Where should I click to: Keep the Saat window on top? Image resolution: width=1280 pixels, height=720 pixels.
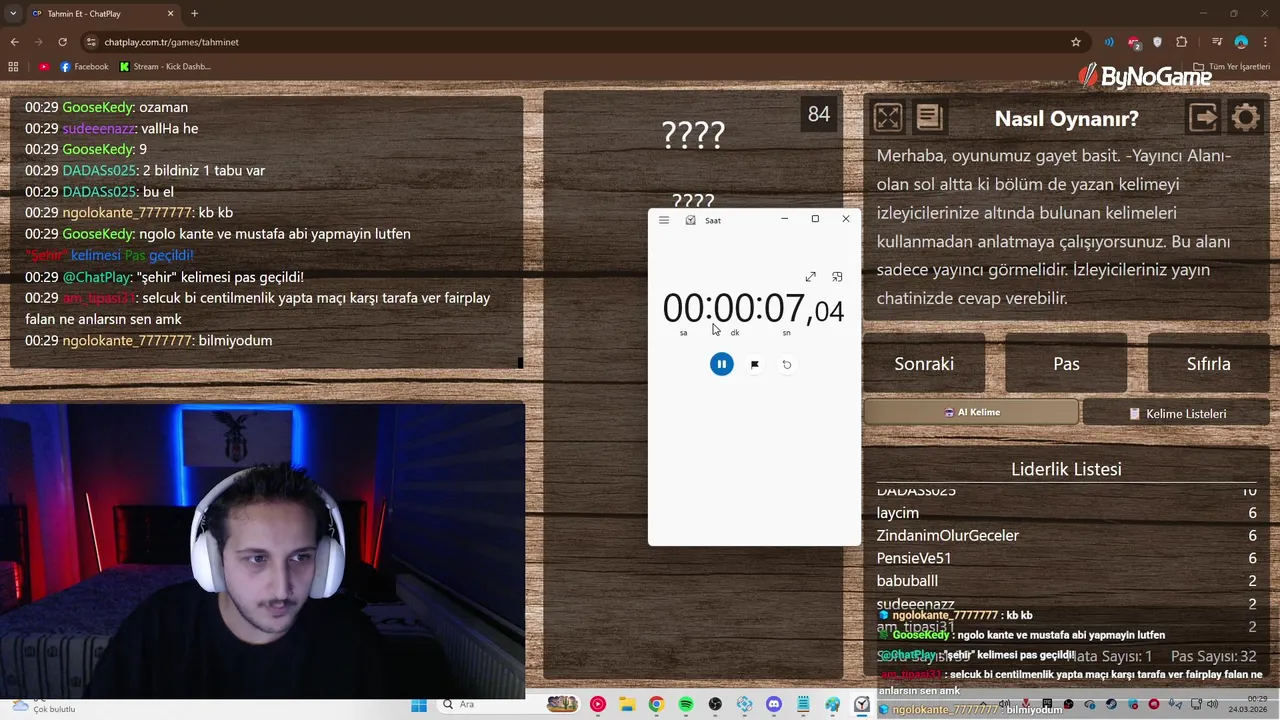[837, 277]
